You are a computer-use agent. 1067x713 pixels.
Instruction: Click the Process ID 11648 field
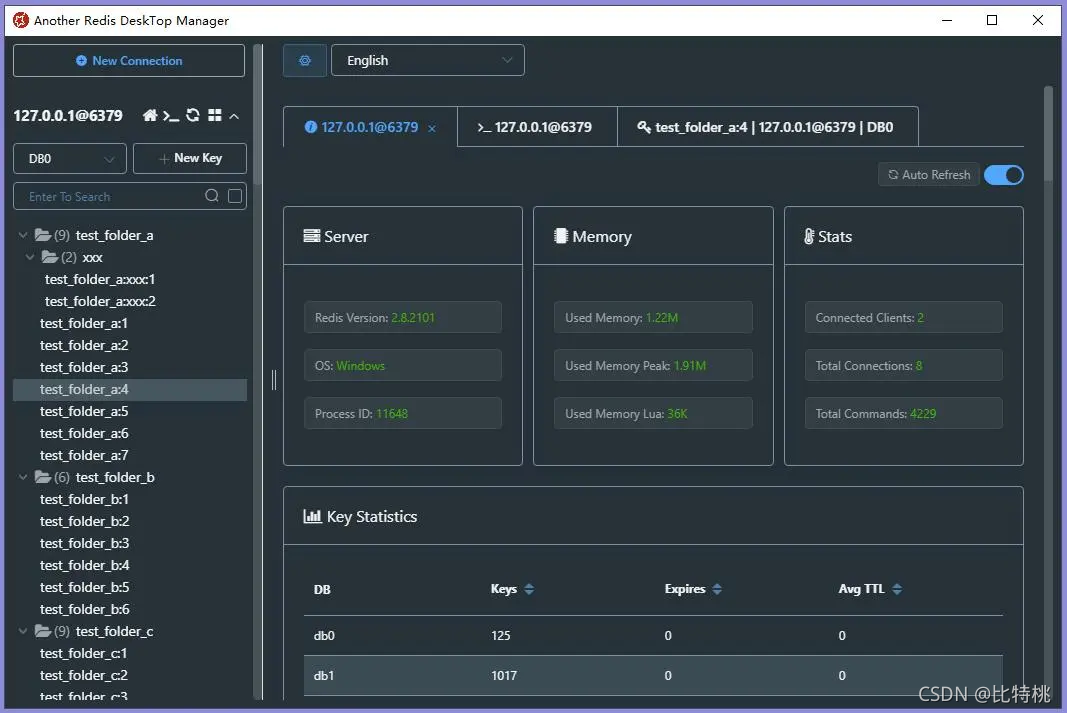[x=403, y=414]
